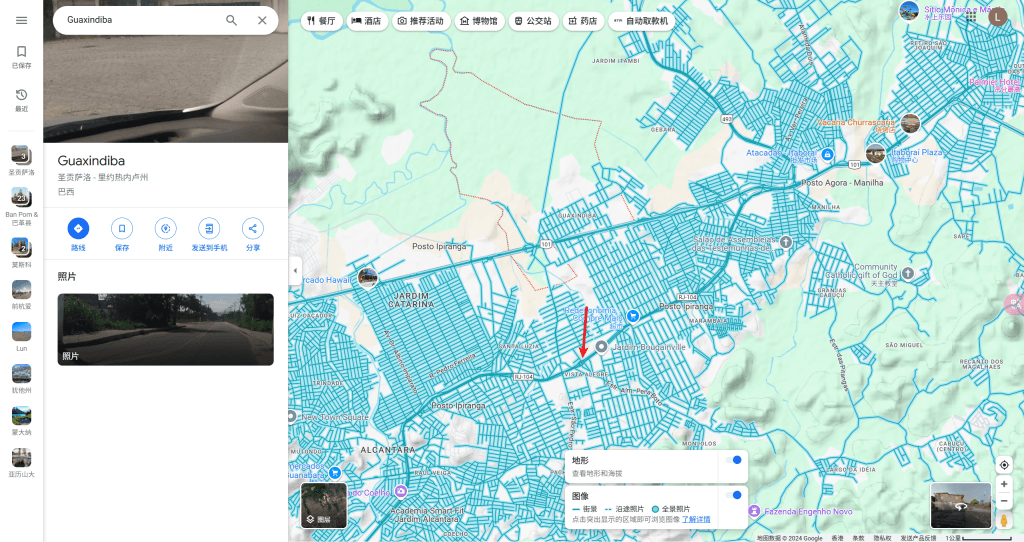Send Guaxindiba to phone (发送到手机)

point(209,228)
